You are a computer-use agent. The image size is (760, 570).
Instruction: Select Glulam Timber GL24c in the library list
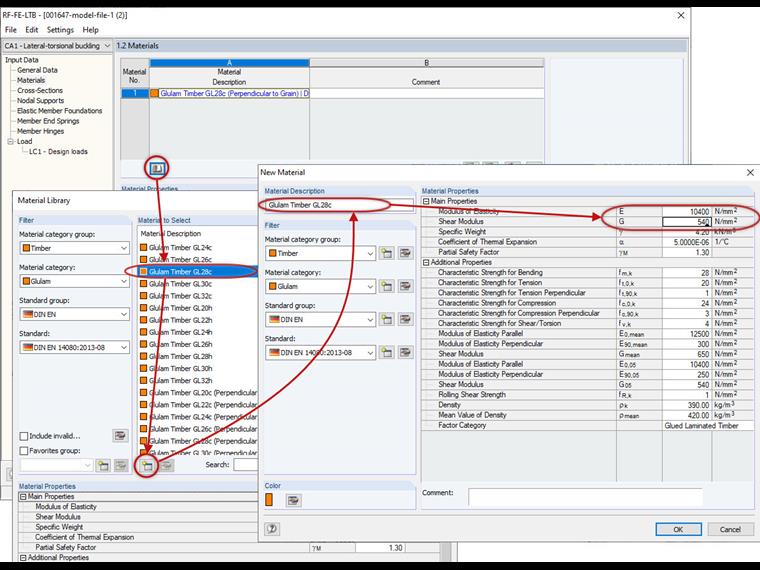(x=198, y=247)
